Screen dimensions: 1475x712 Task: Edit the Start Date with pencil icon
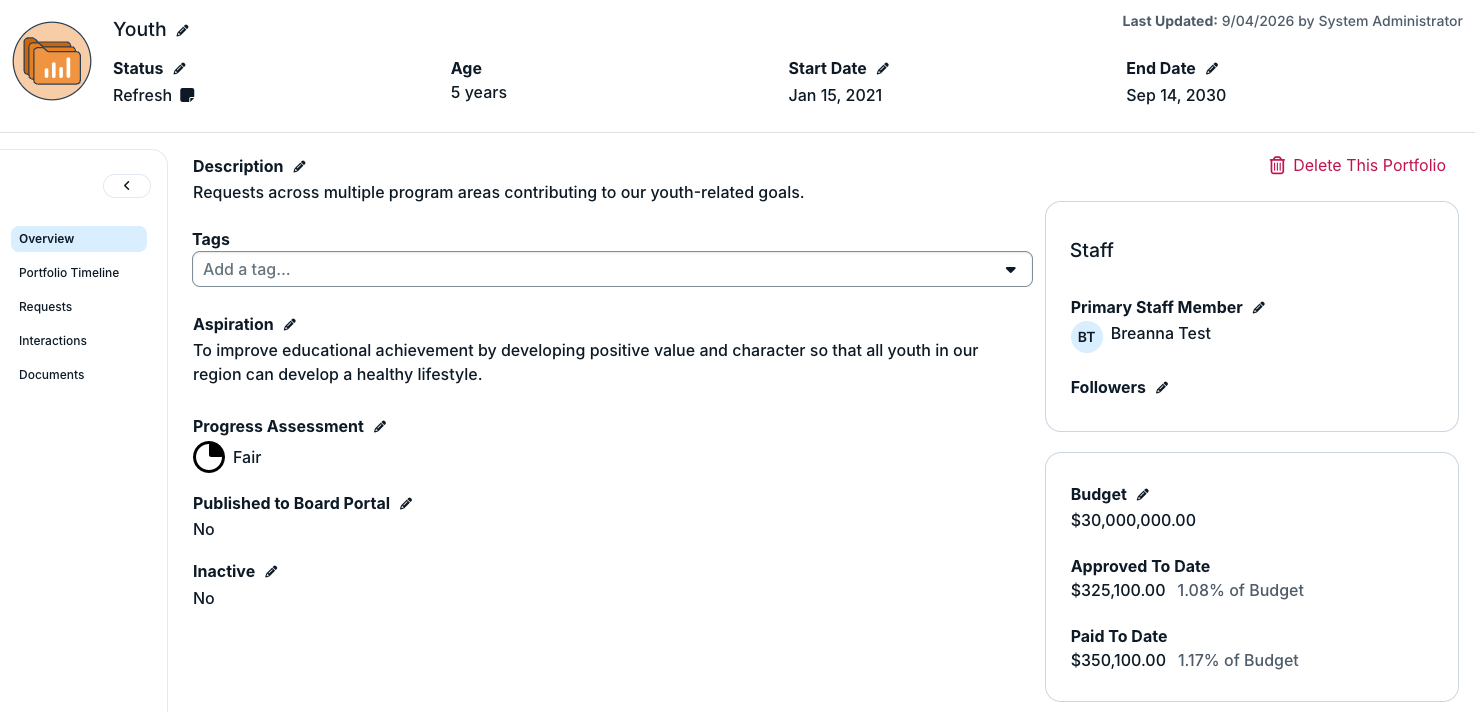882,69
